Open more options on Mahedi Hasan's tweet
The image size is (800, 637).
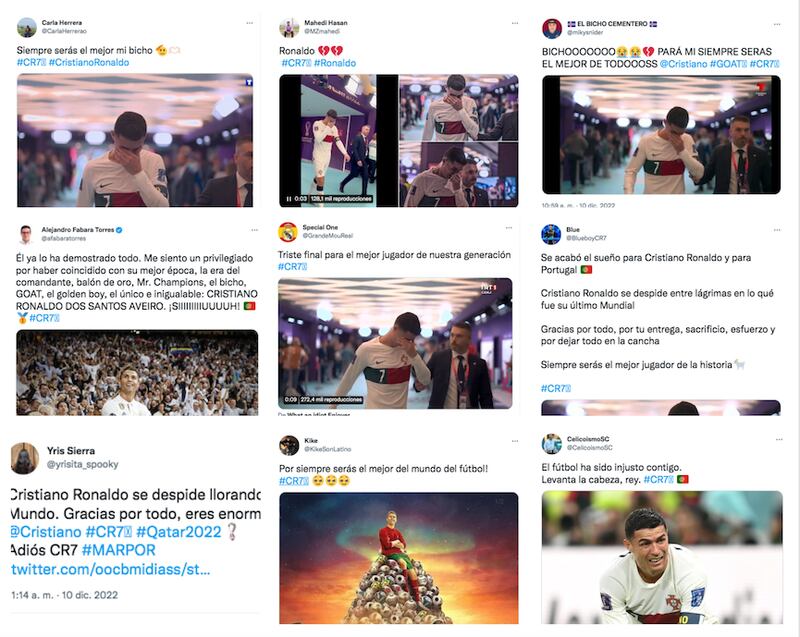coord(515,23)
